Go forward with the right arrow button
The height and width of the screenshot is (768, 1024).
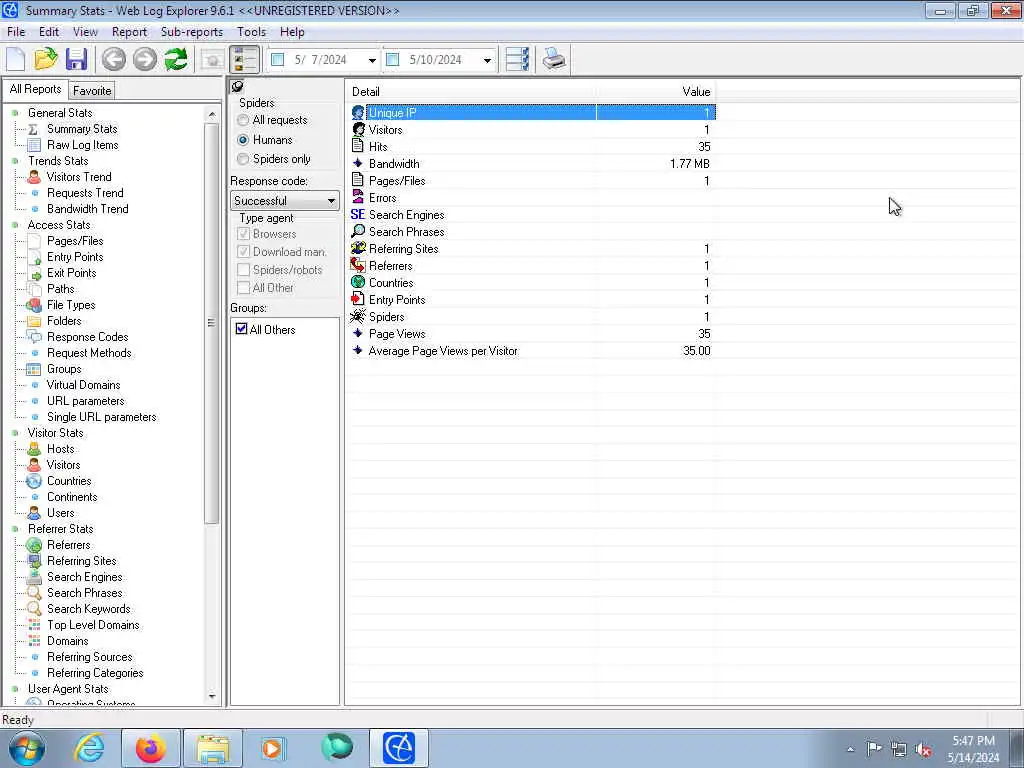[145, 59]
